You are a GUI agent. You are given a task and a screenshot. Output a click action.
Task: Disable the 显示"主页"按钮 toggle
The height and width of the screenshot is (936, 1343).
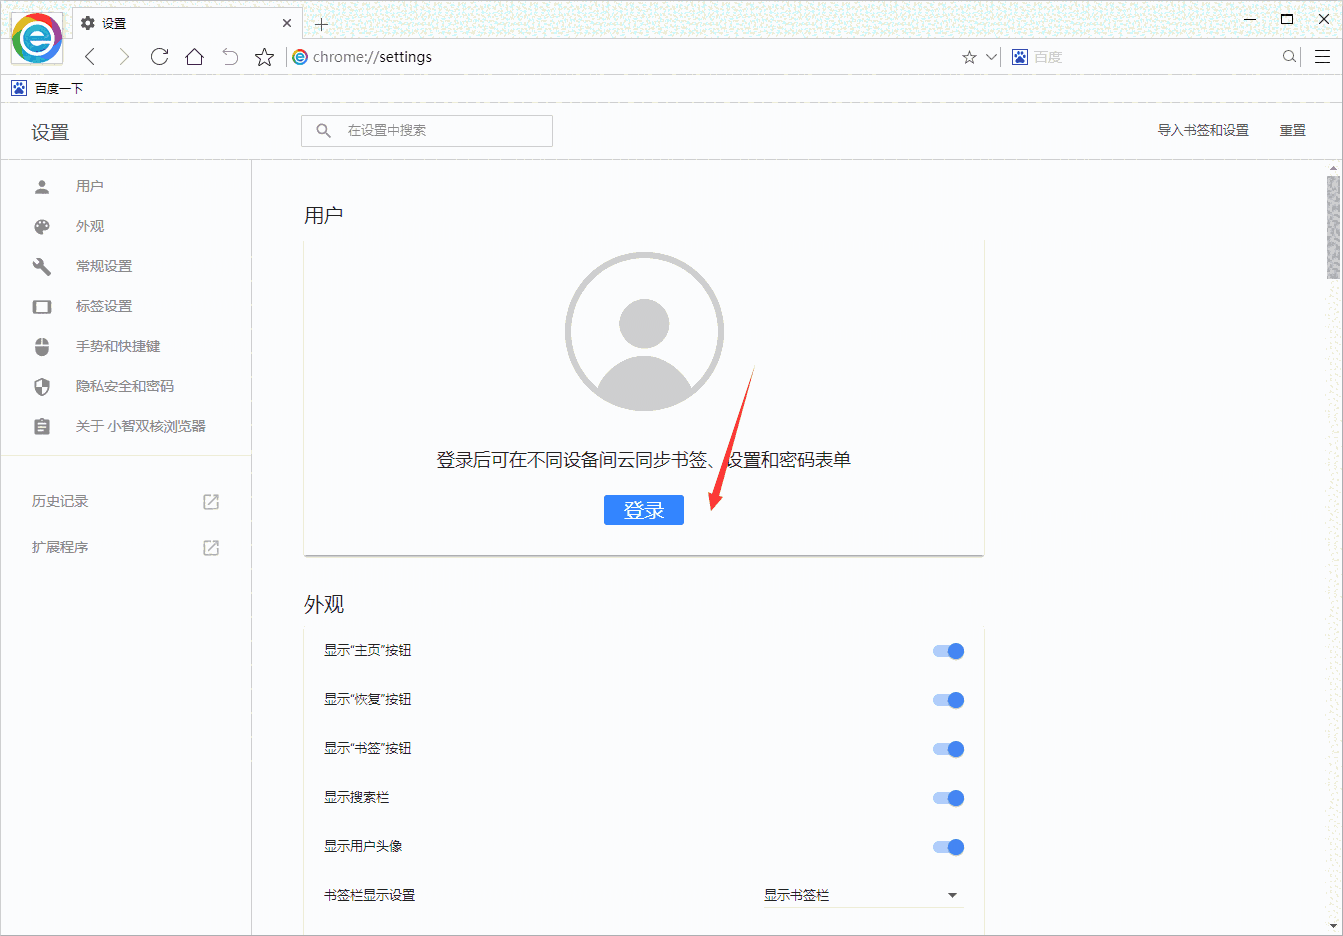pyautogui.click(x=947, y=650)
